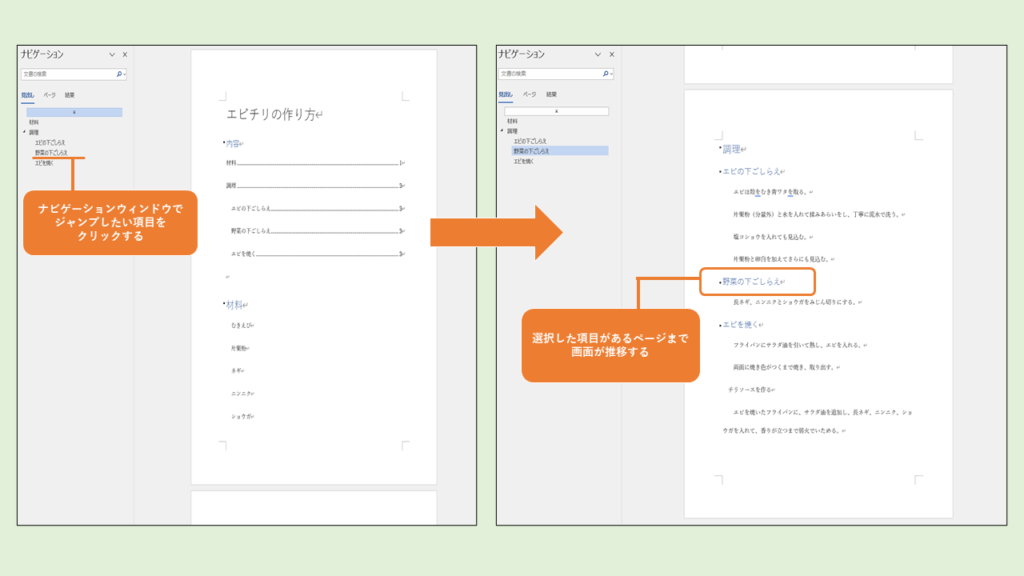Image resolution: width=1024 pixels, height=576 pixels.
Task: Select 野菜の下ごしらえ heading in left navigation list
Action: point(50,152)
